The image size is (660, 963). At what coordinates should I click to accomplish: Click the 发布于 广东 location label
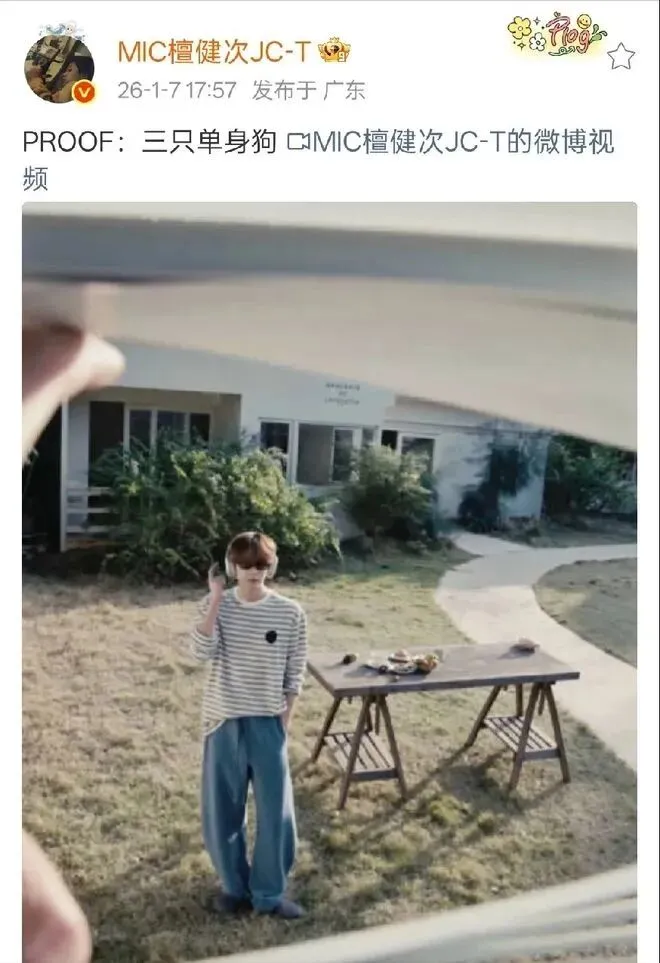click(x=309, y=90)
